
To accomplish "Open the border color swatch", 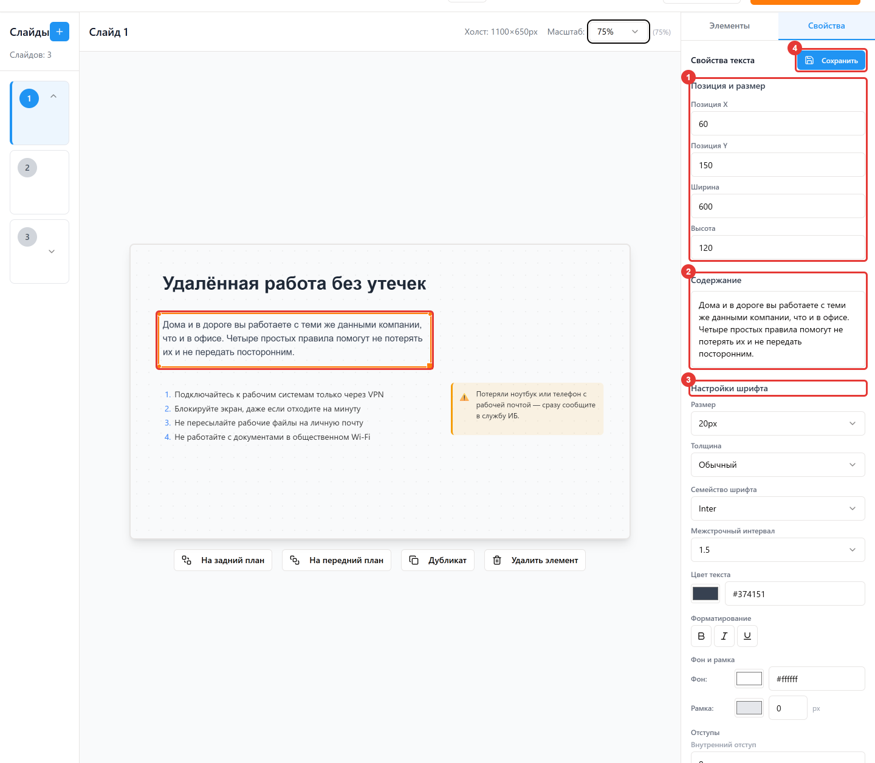I will (x=749, y=708).
